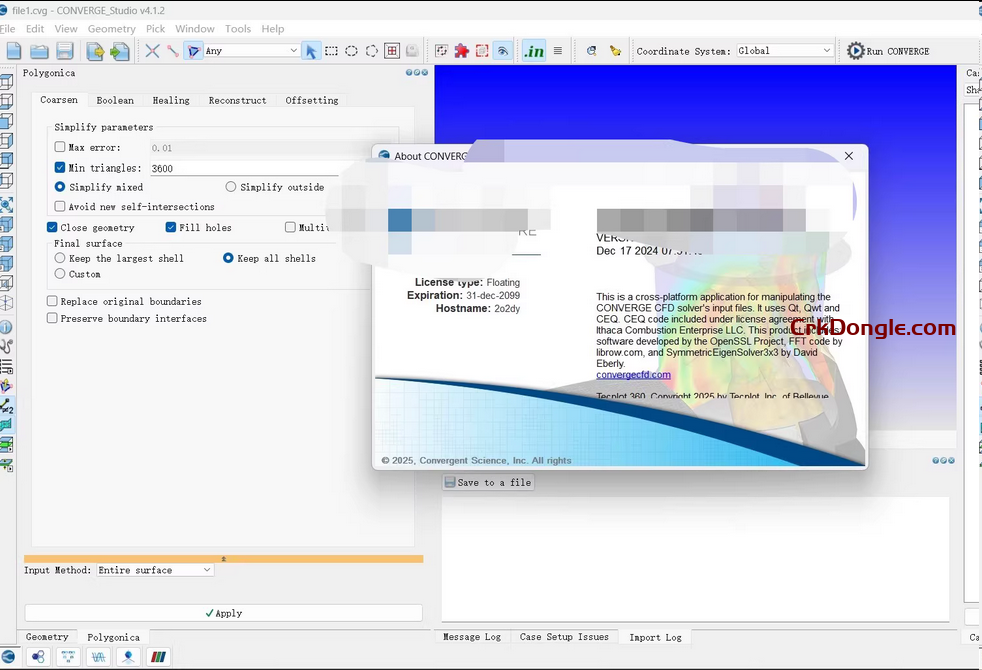Viewport: 982px width, 670px height.
Task: Open the convergecfd.com link
Action: coord(633,375)
